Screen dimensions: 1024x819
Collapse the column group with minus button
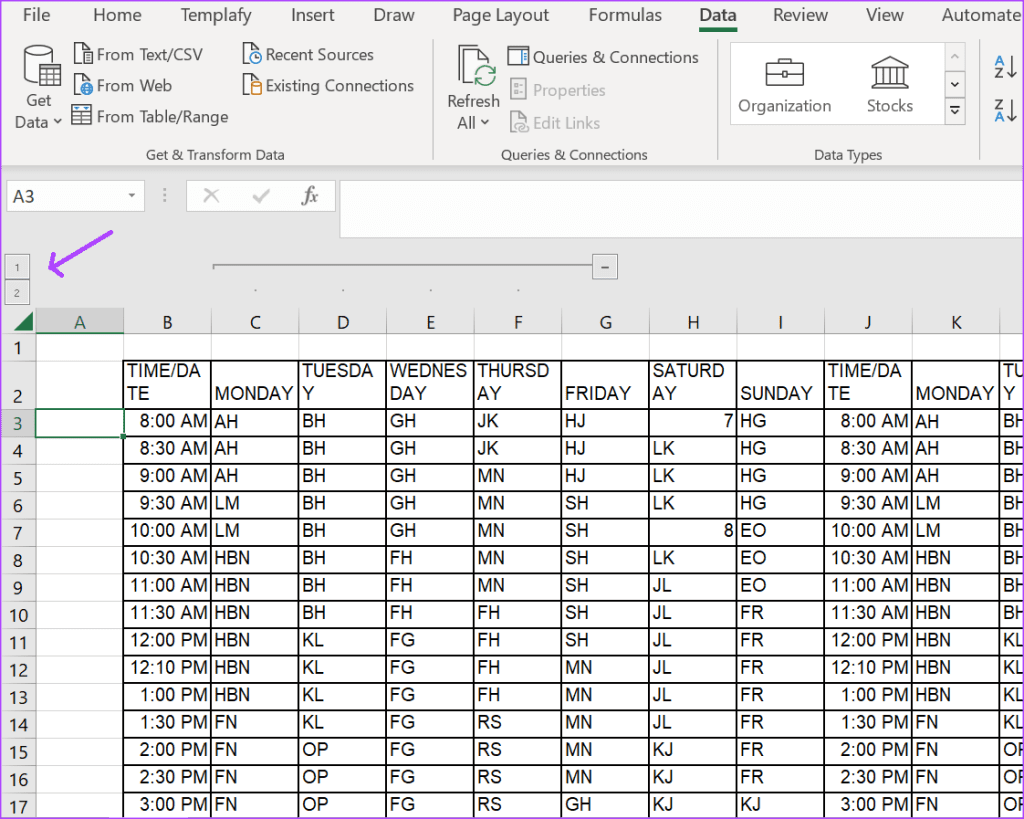click(x=604, y=266)
